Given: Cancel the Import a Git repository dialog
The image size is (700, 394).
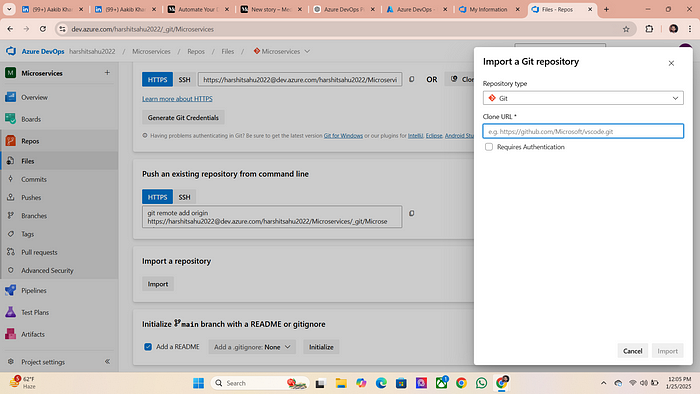Looking at the screenshot, I should click(x=632, y=351).
